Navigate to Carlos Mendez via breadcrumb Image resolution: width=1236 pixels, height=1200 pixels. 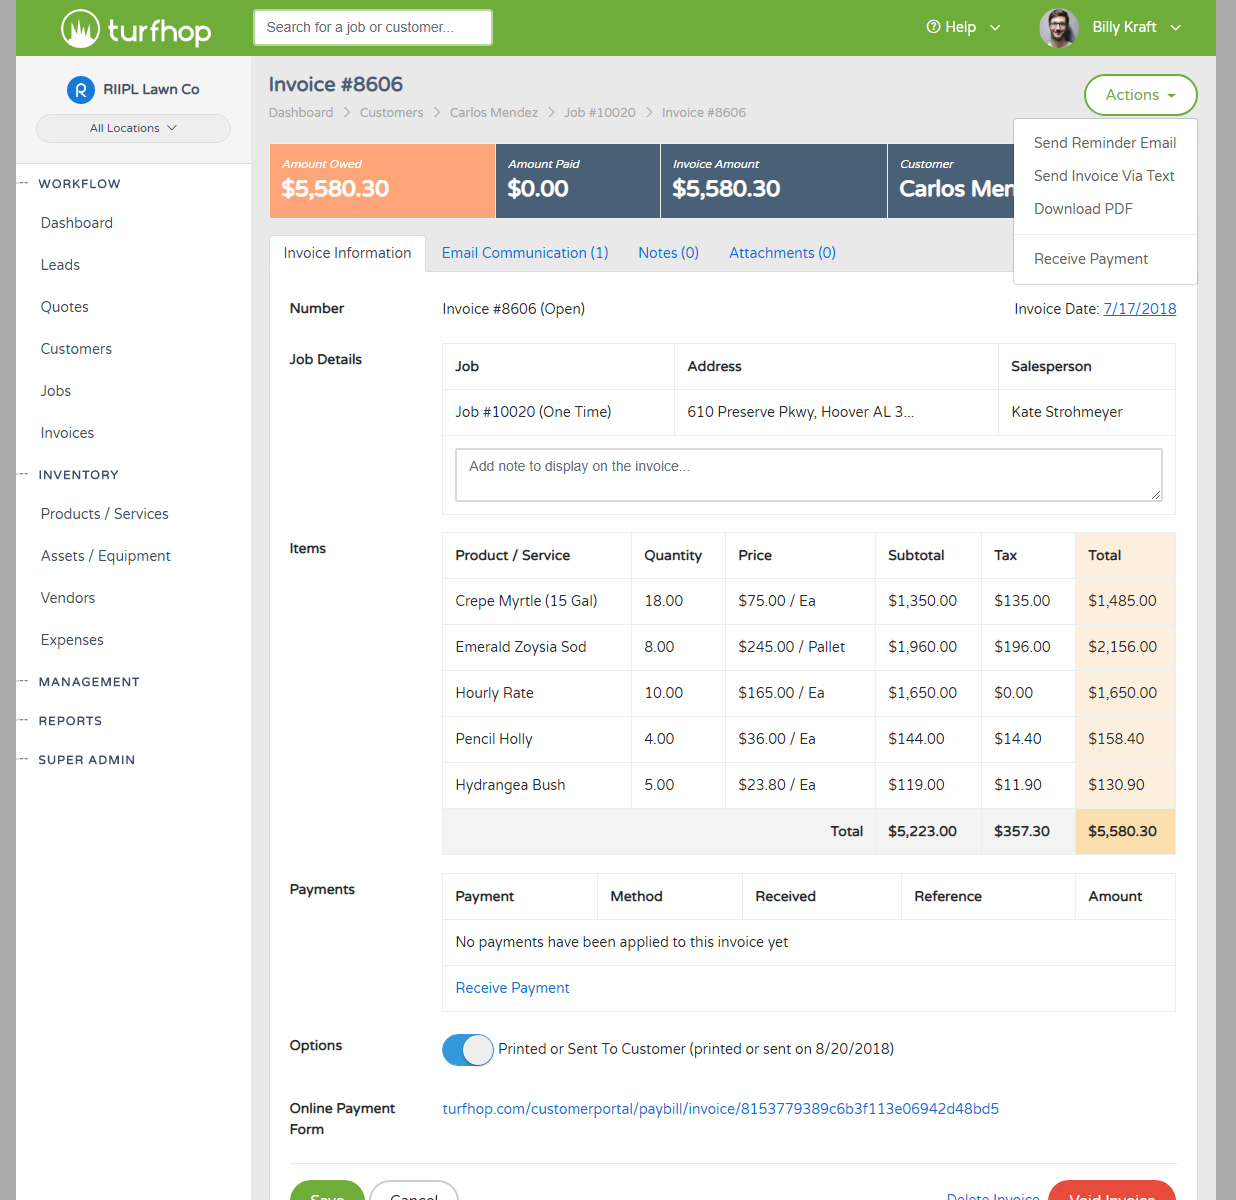(x=493, y=112)
